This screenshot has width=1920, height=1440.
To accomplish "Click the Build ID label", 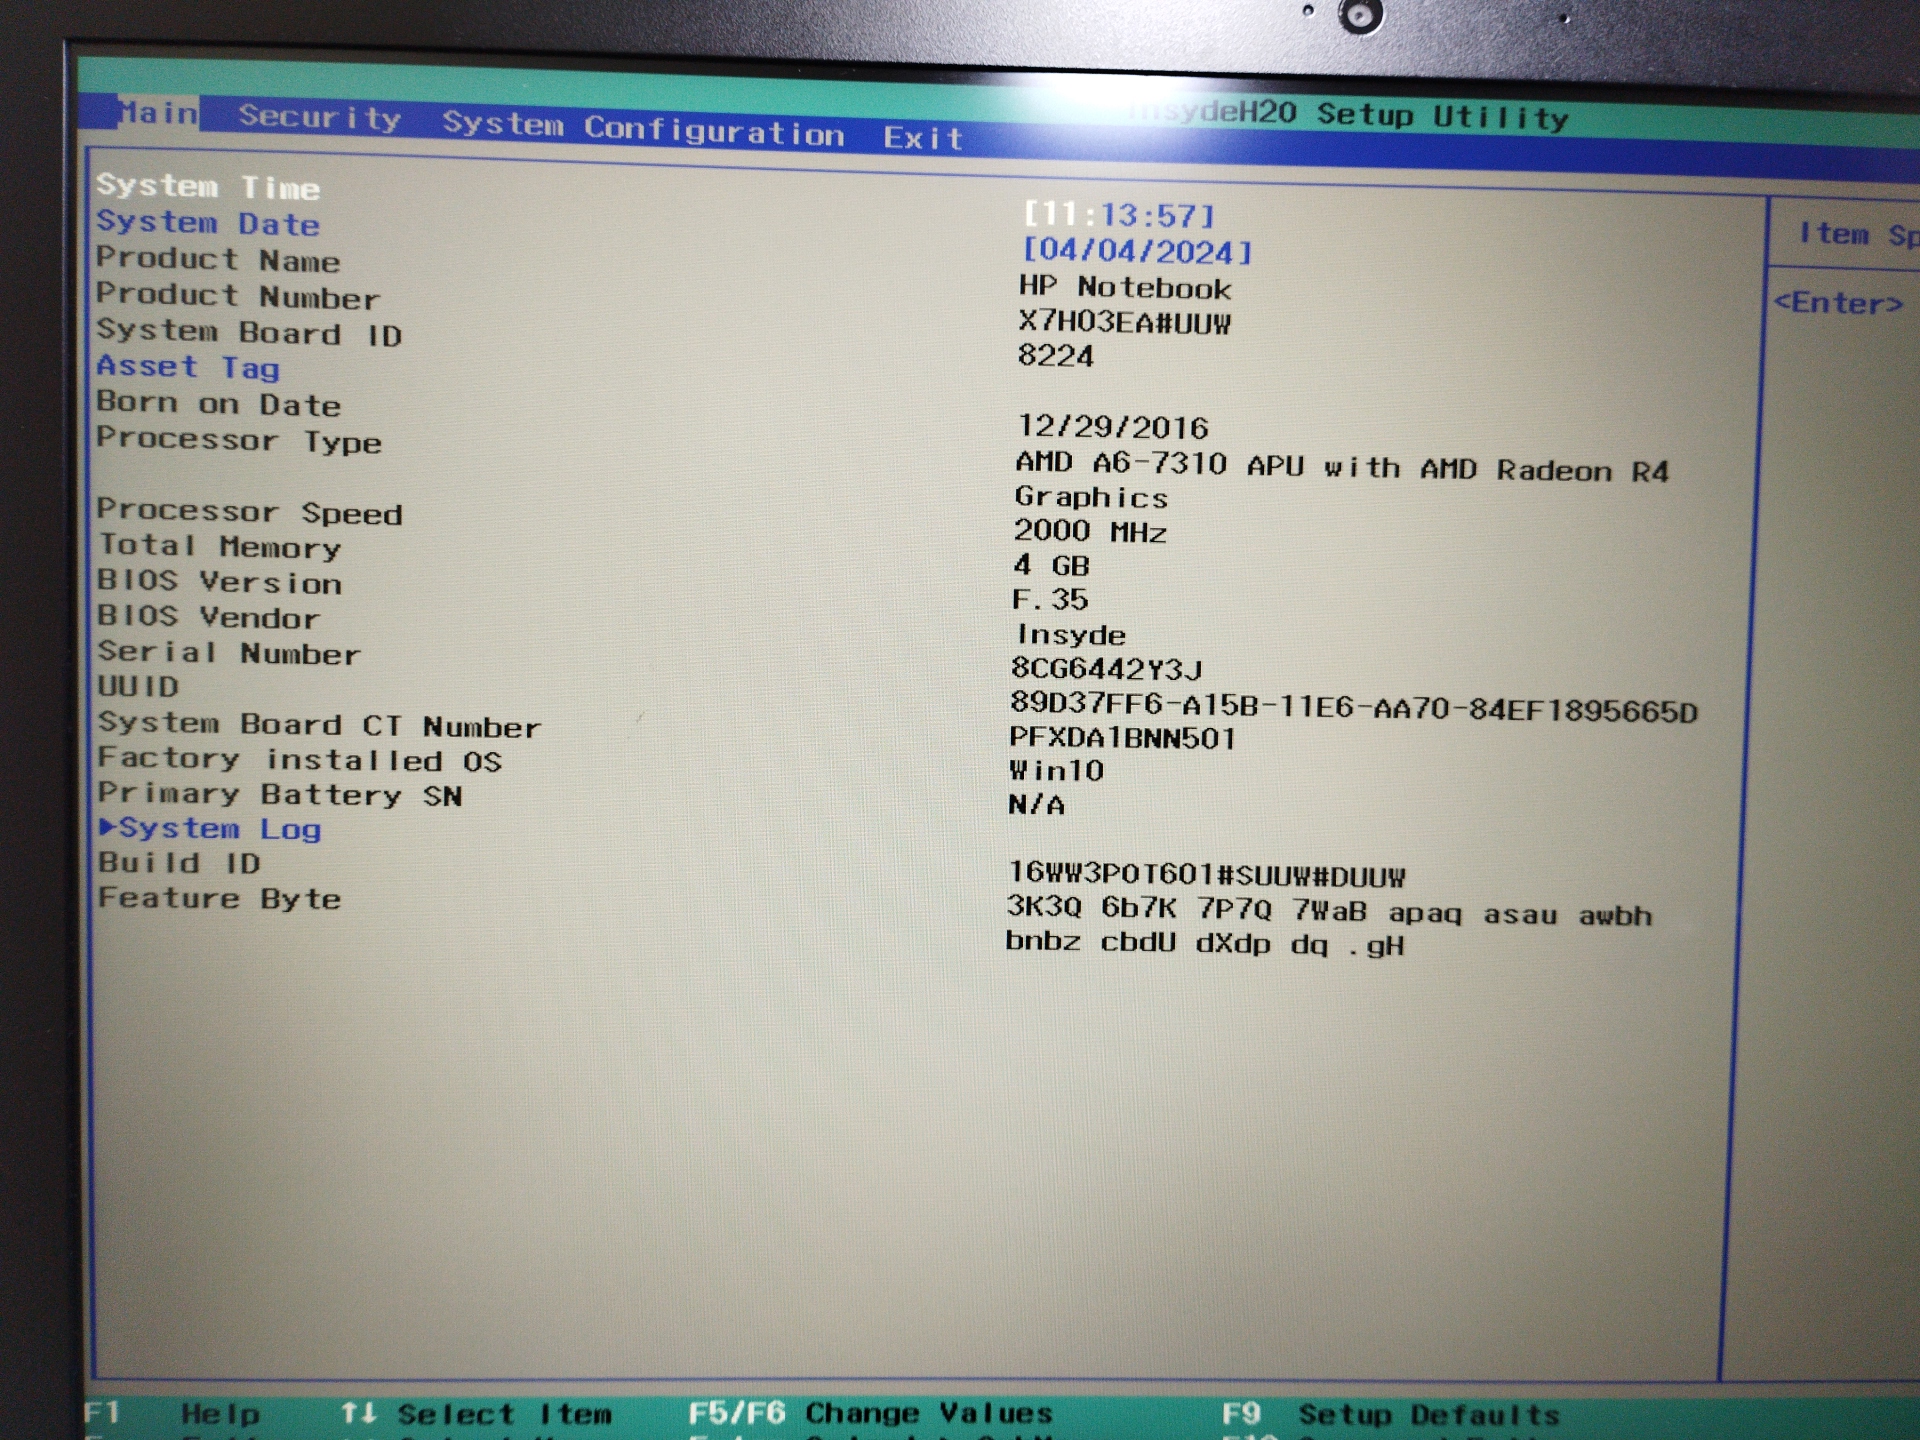I will tap(179, 862).
